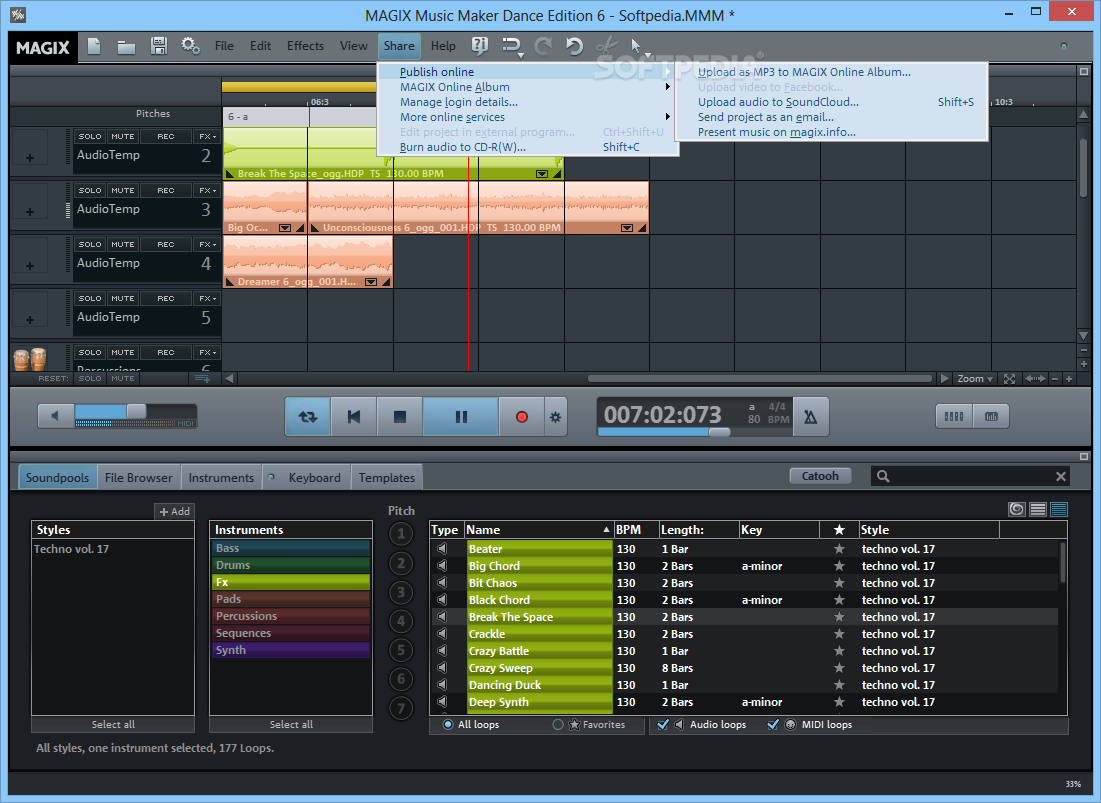
Task: Click Select all under Instruments
Action: click(291, 724)
